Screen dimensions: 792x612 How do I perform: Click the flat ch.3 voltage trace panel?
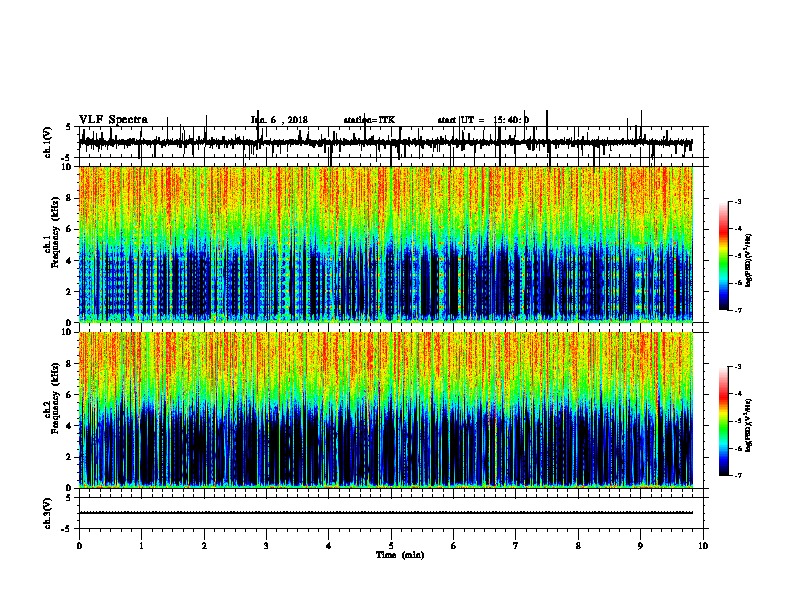click(x=391, y=513)
